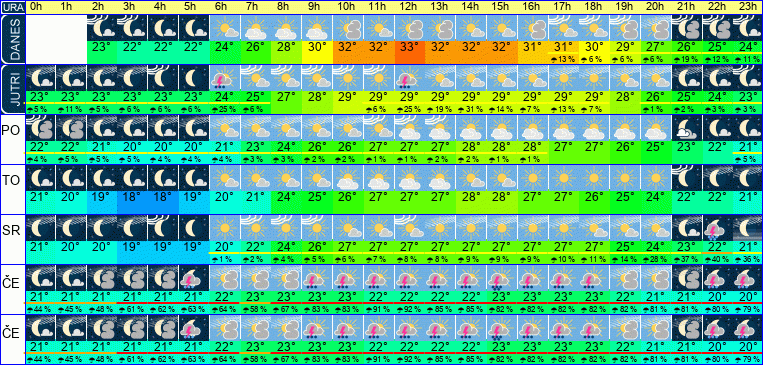Click JUTRI 6h thunderstorm icon

225,77
